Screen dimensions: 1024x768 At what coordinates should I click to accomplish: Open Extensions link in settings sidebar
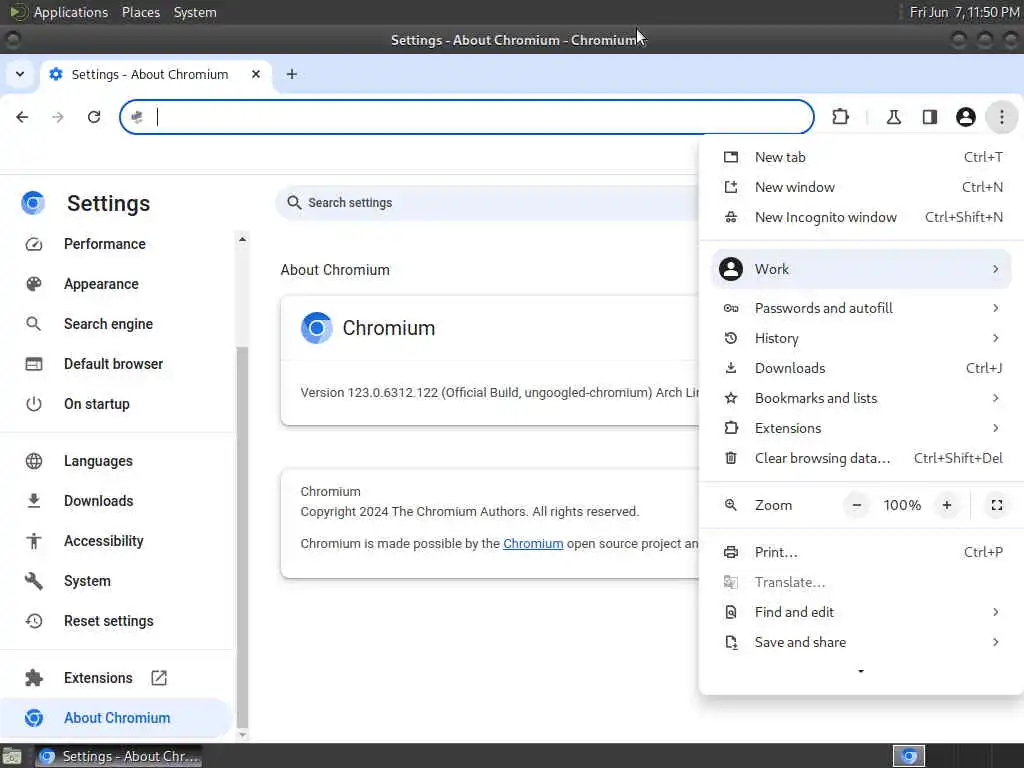(98, 677)
